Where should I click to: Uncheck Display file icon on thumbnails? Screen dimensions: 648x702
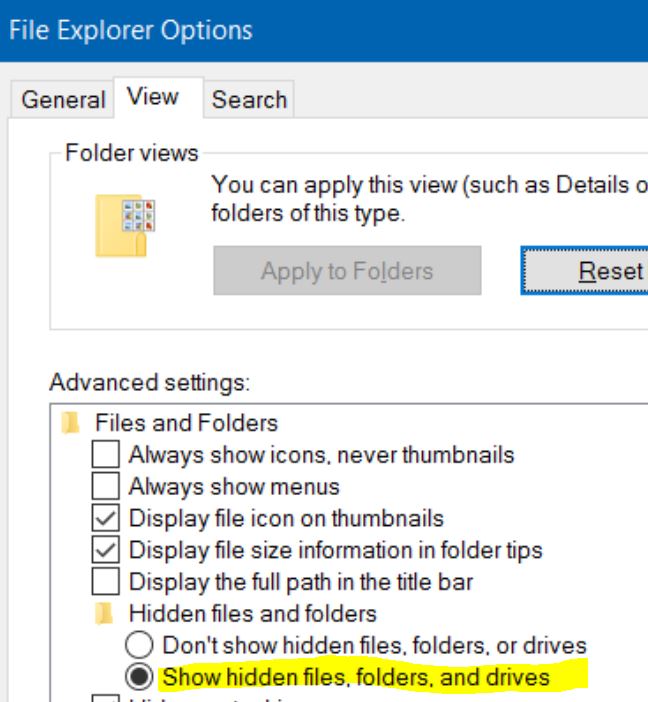(106, 518)
